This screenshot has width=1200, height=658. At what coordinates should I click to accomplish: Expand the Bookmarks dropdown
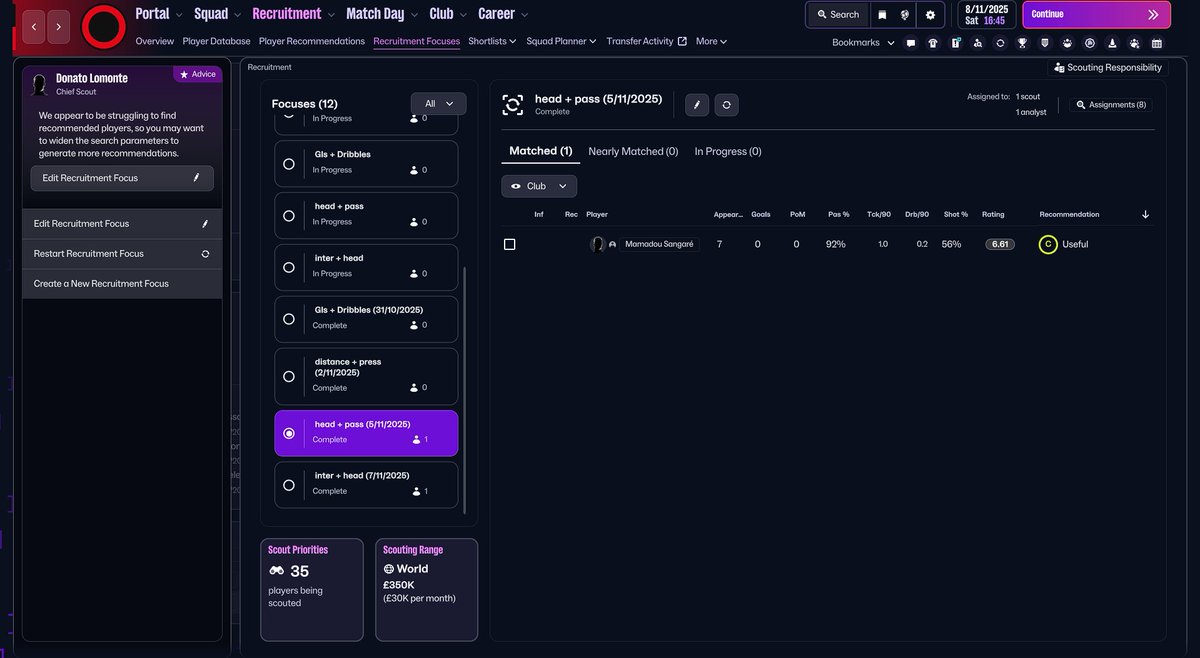point(861,43)
